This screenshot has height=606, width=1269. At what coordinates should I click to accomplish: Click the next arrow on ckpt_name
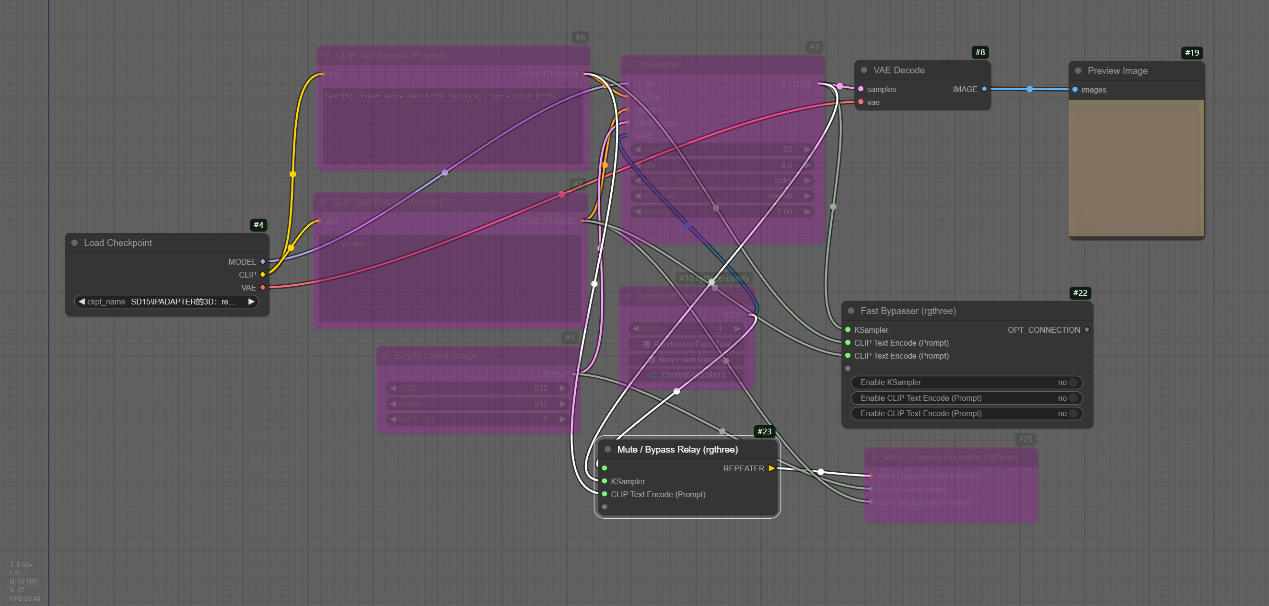click(251, 301)
